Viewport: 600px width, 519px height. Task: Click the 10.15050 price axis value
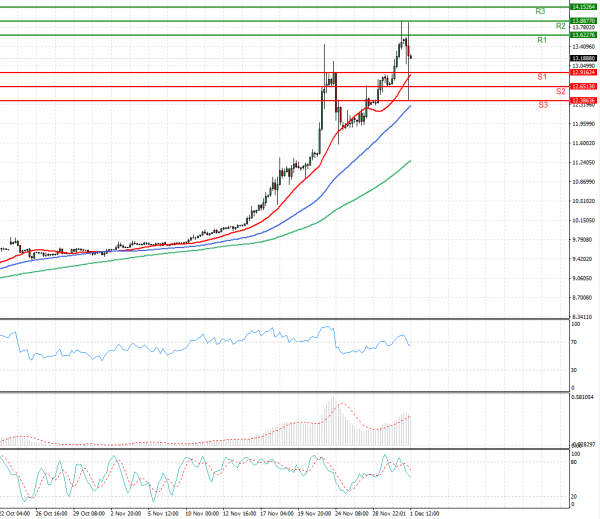[584, 220]
